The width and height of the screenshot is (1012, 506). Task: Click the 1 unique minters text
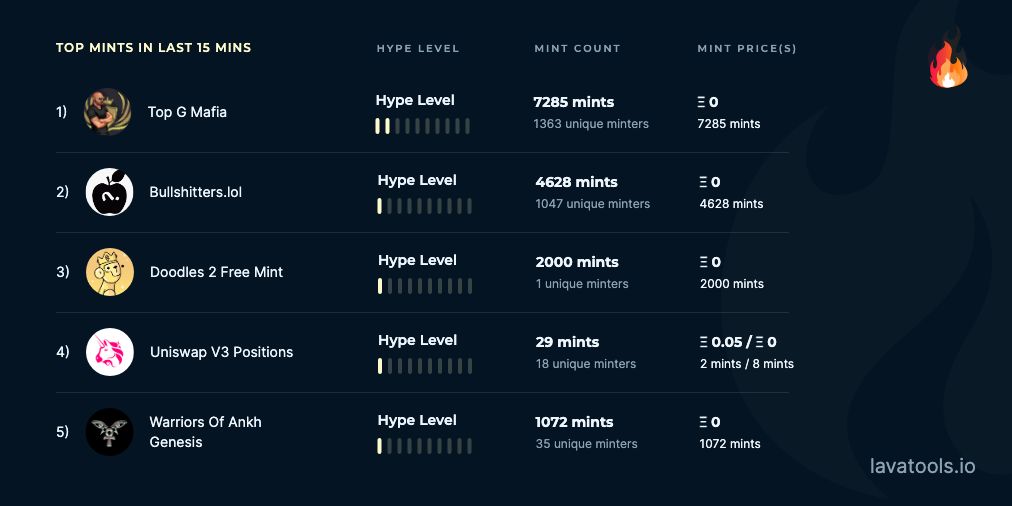(x=582, y=283)
